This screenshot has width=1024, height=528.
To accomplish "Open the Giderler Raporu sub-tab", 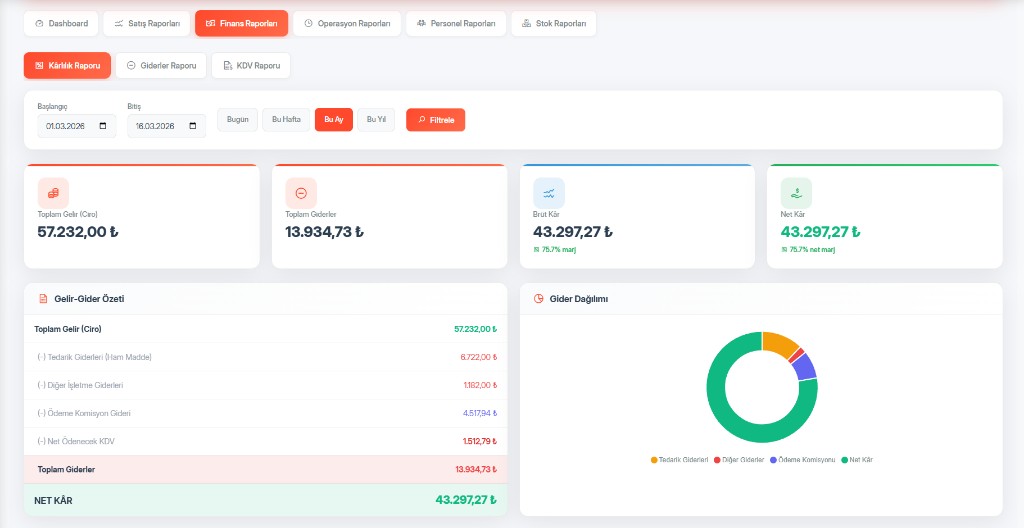I will click(x=161, y=66).
